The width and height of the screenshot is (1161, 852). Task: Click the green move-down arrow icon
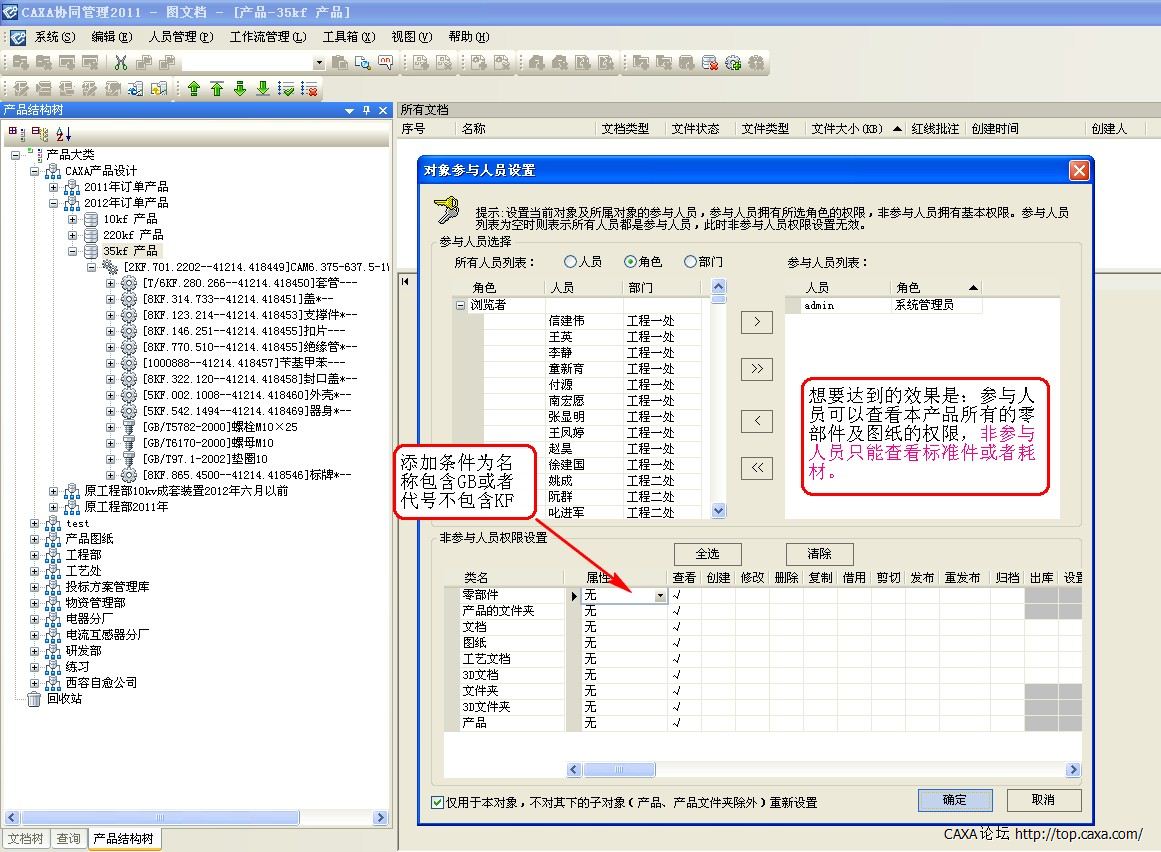point(240,89)
